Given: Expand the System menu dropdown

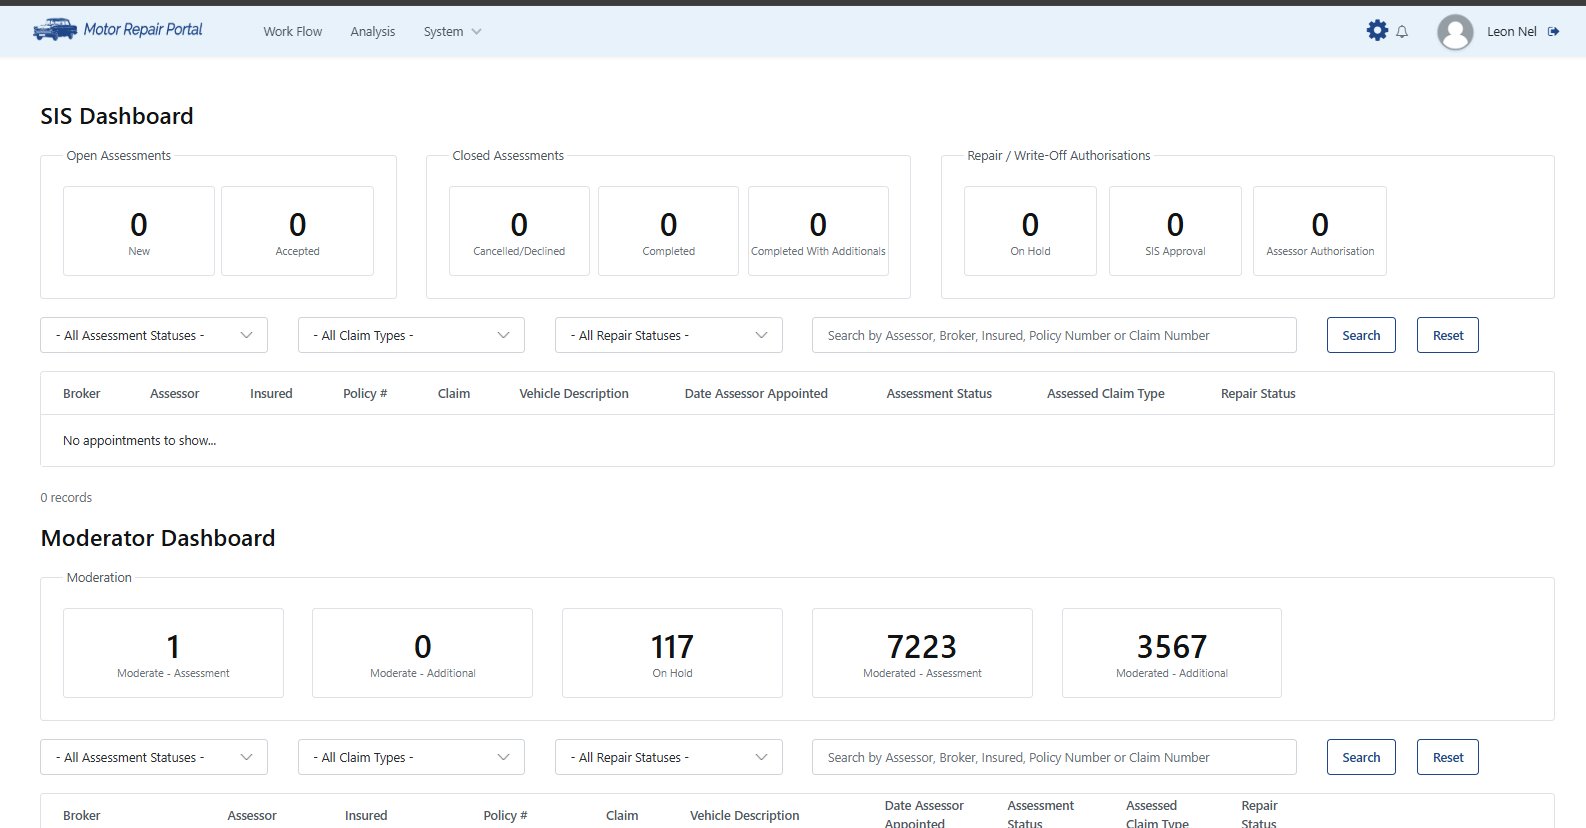Looking at the screenshot, I should (x=452, y=32).
